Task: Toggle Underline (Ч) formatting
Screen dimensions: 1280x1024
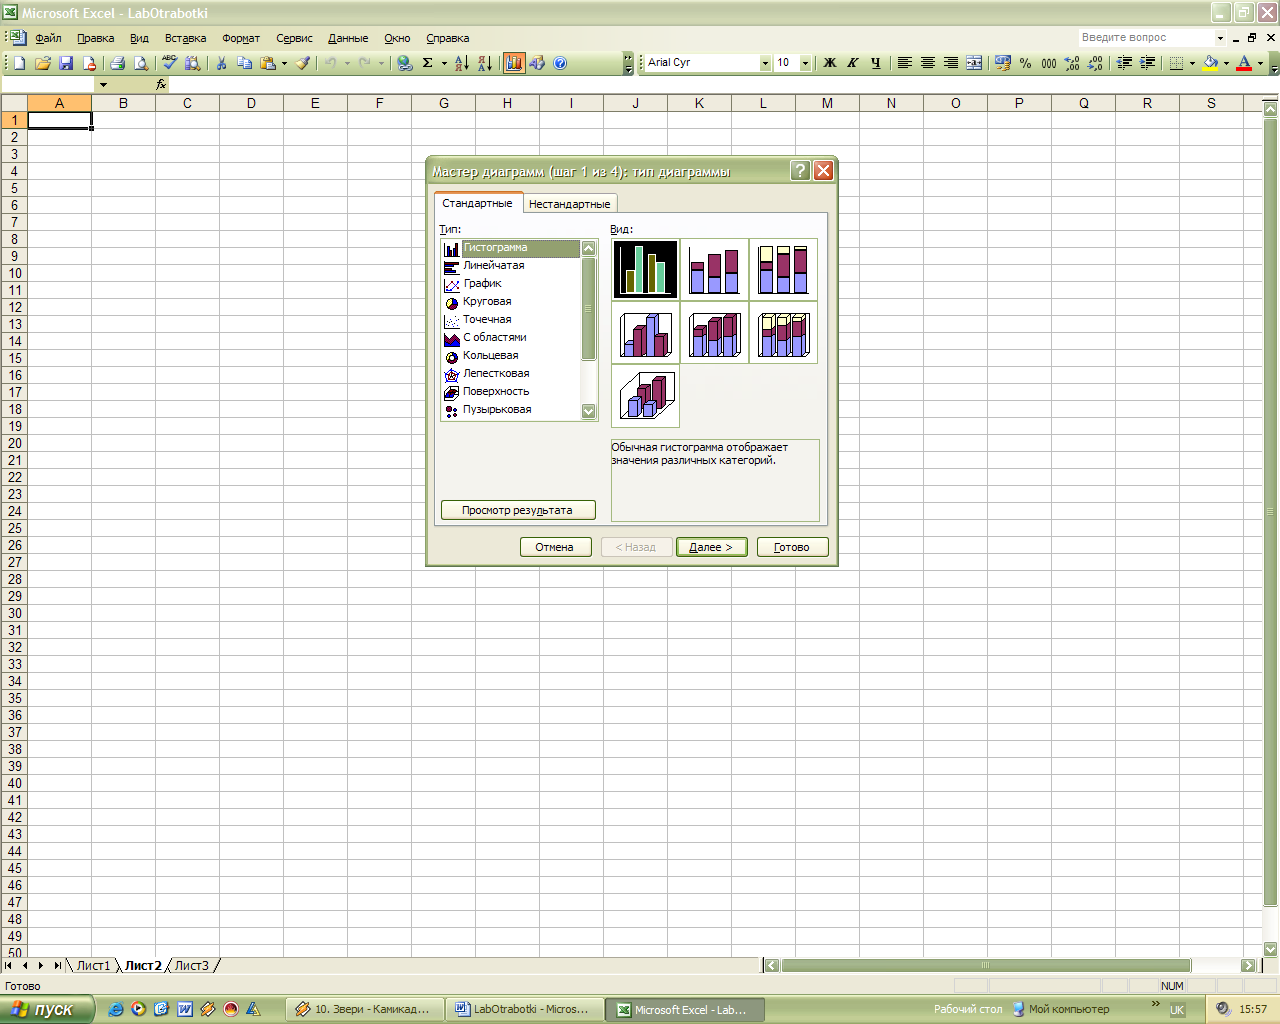Action: [876, 63]
